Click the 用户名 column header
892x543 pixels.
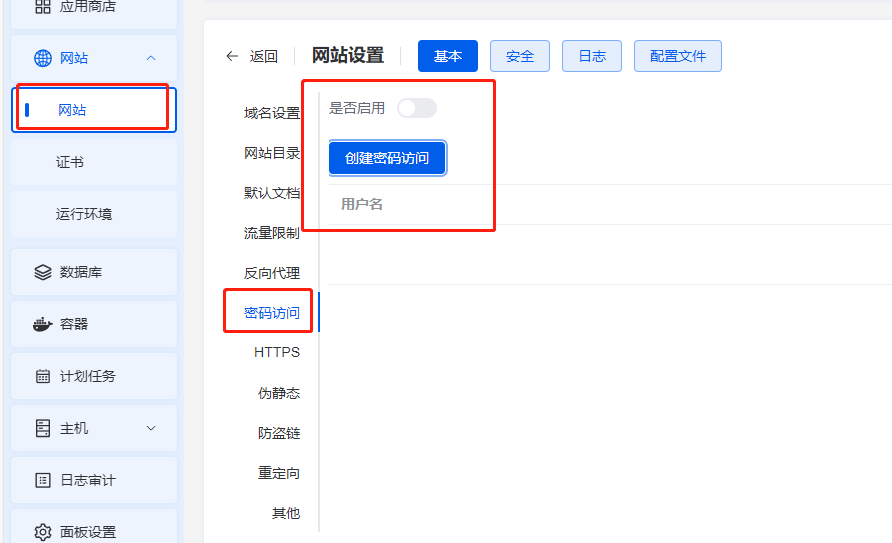pyautogui.click(x=362, y=204)
